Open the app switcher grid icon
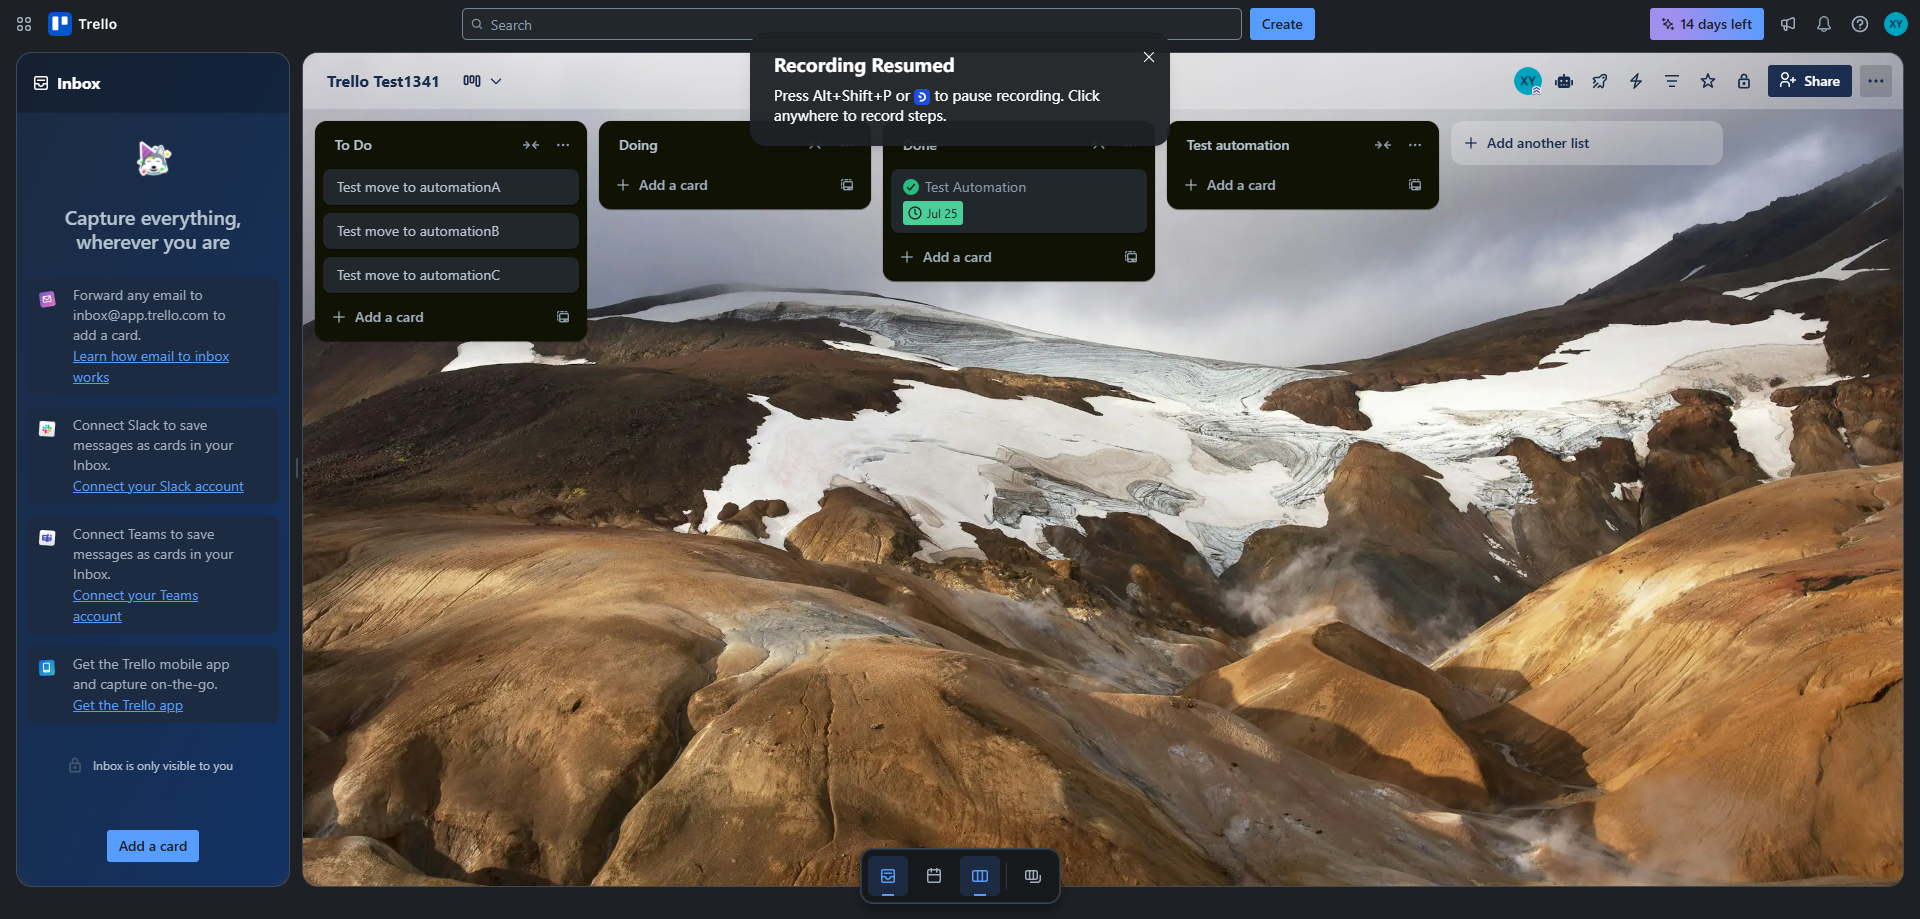The width and height of the screenshot is (1920, 919). coord(24,24)
